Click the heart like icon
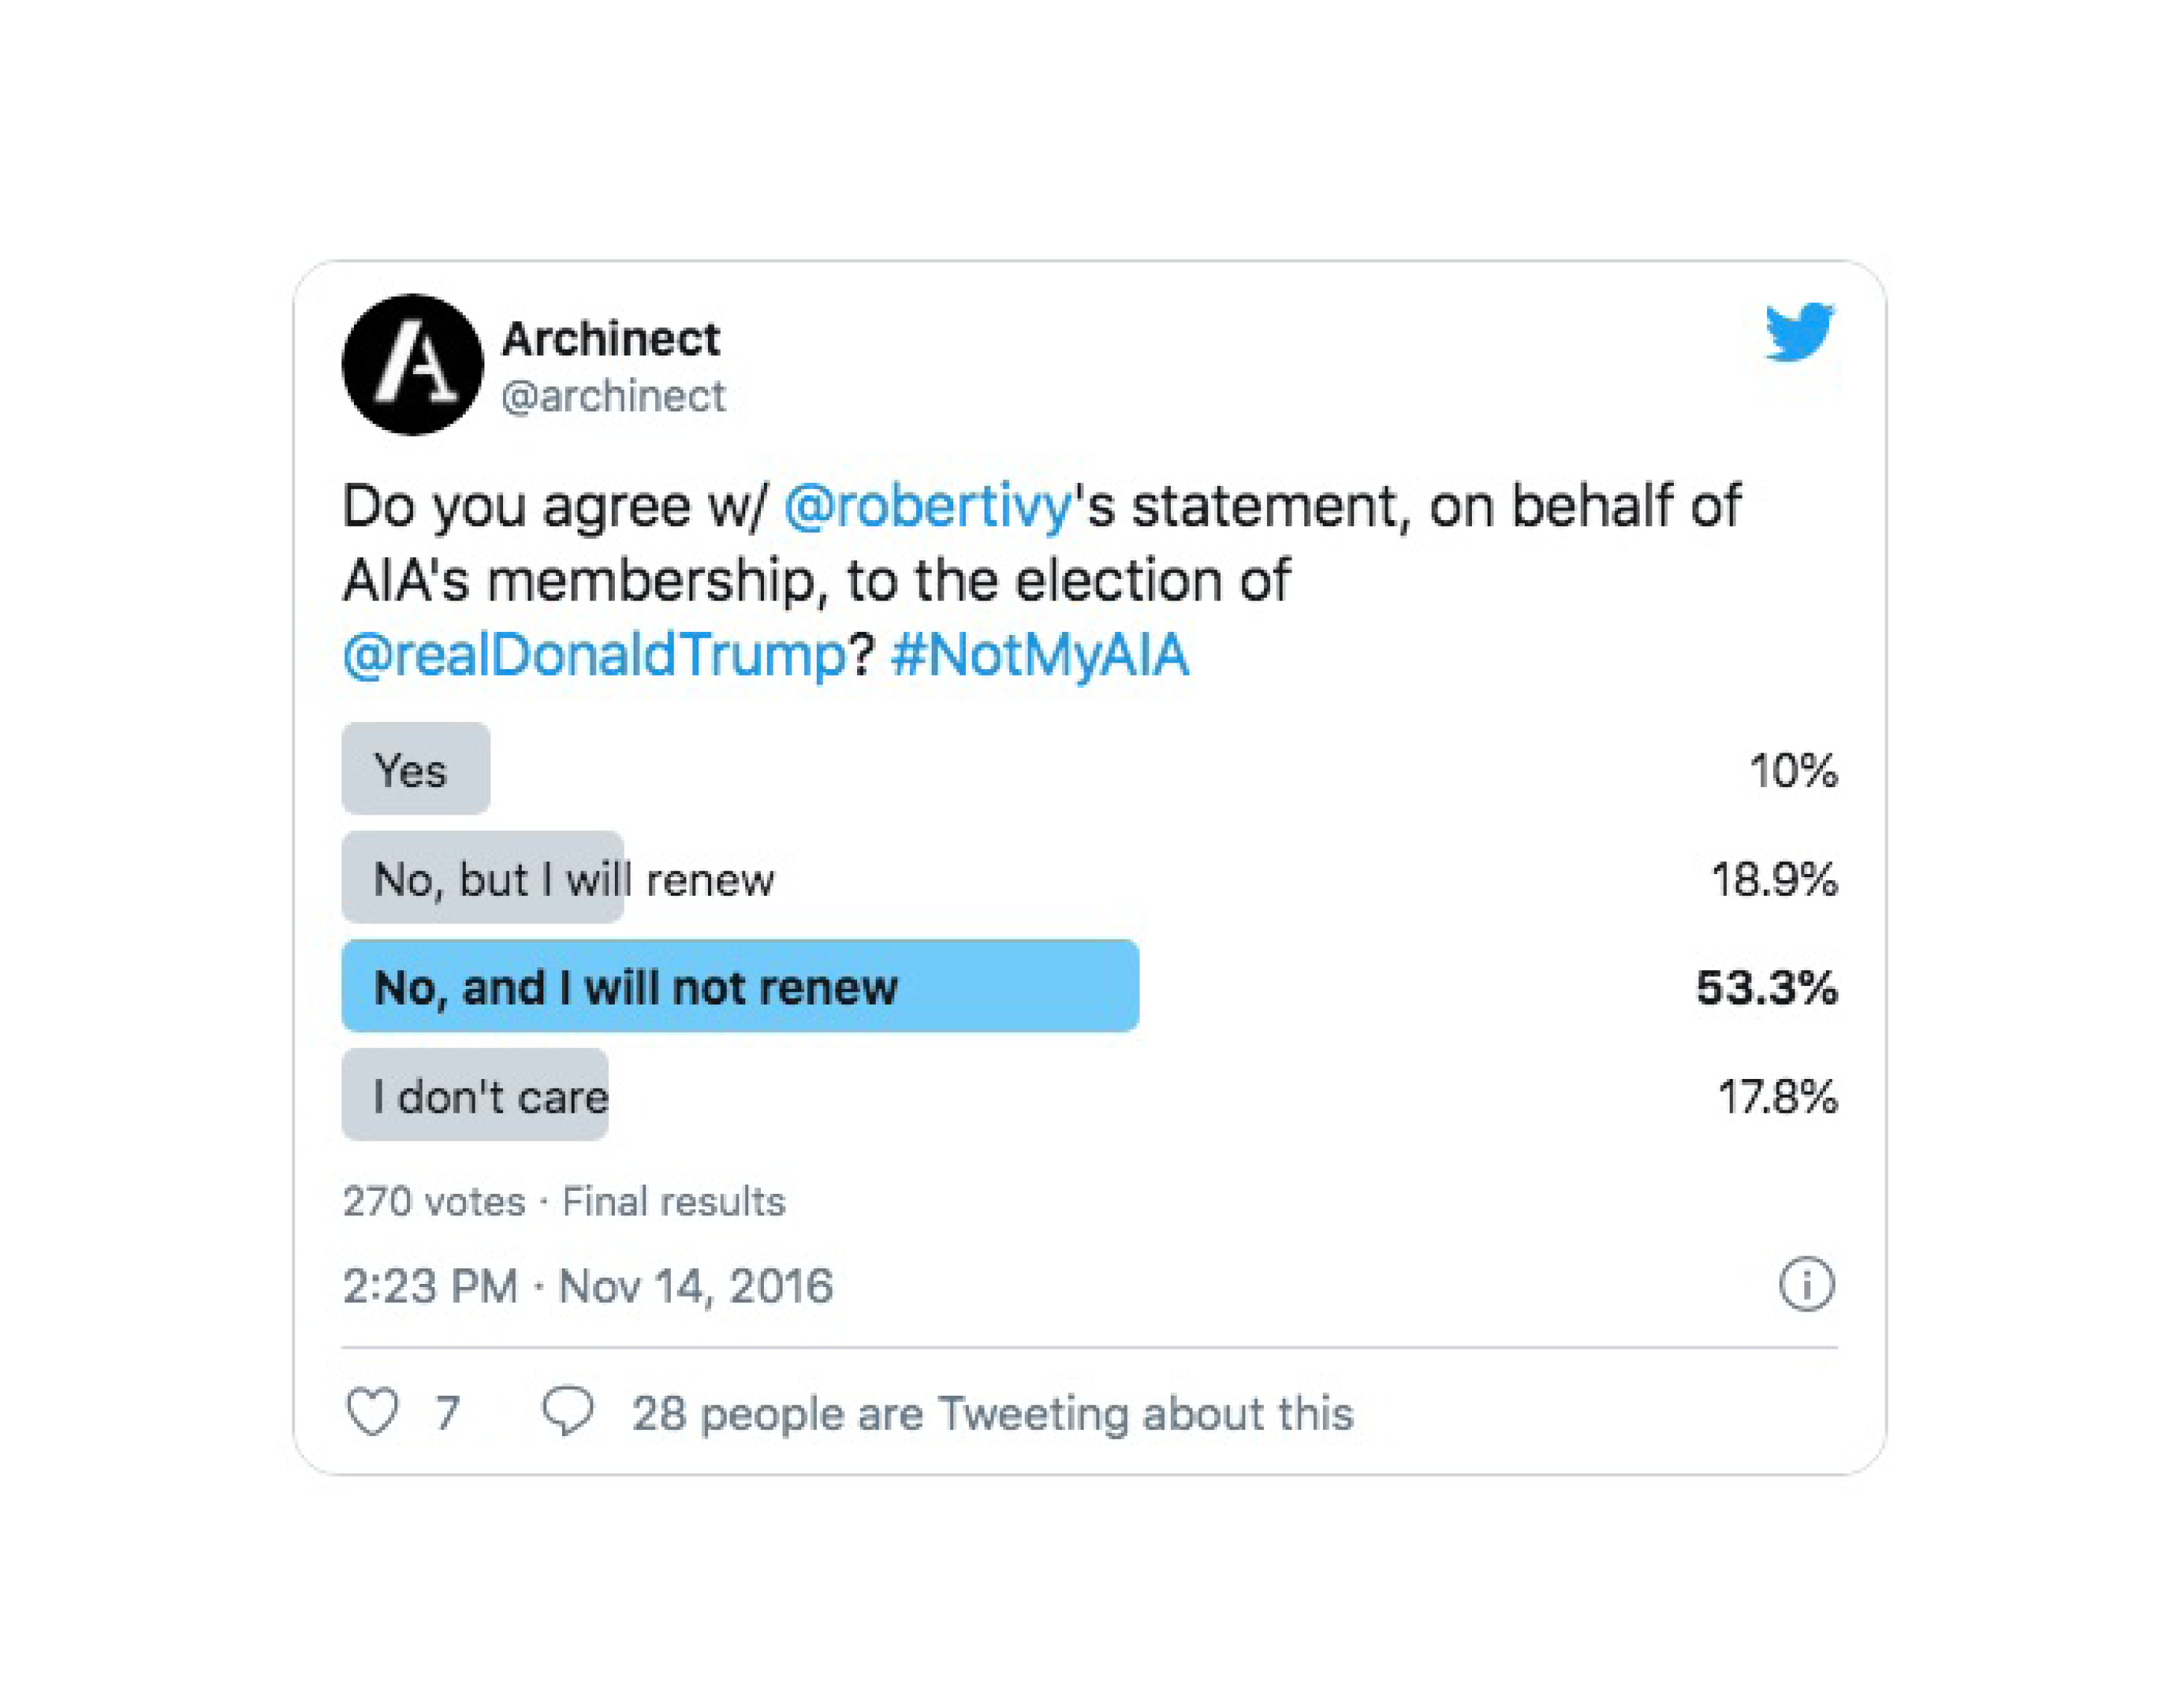This screenshot has width=2174, height=1708. (372, 1412)
